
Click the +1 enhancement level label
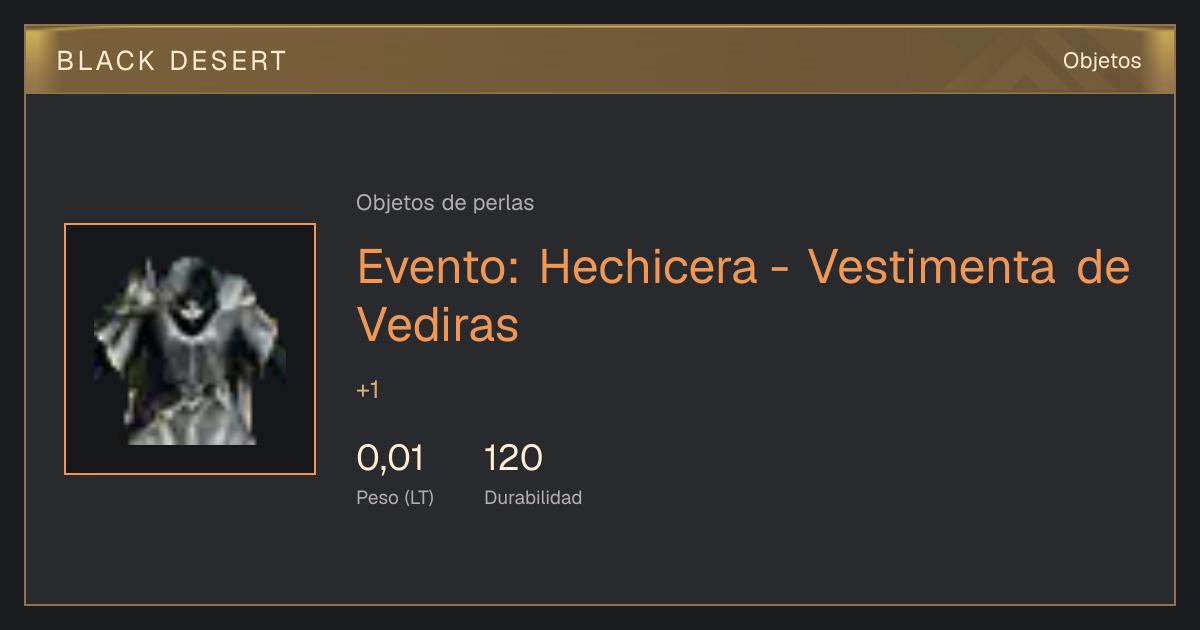368,390
